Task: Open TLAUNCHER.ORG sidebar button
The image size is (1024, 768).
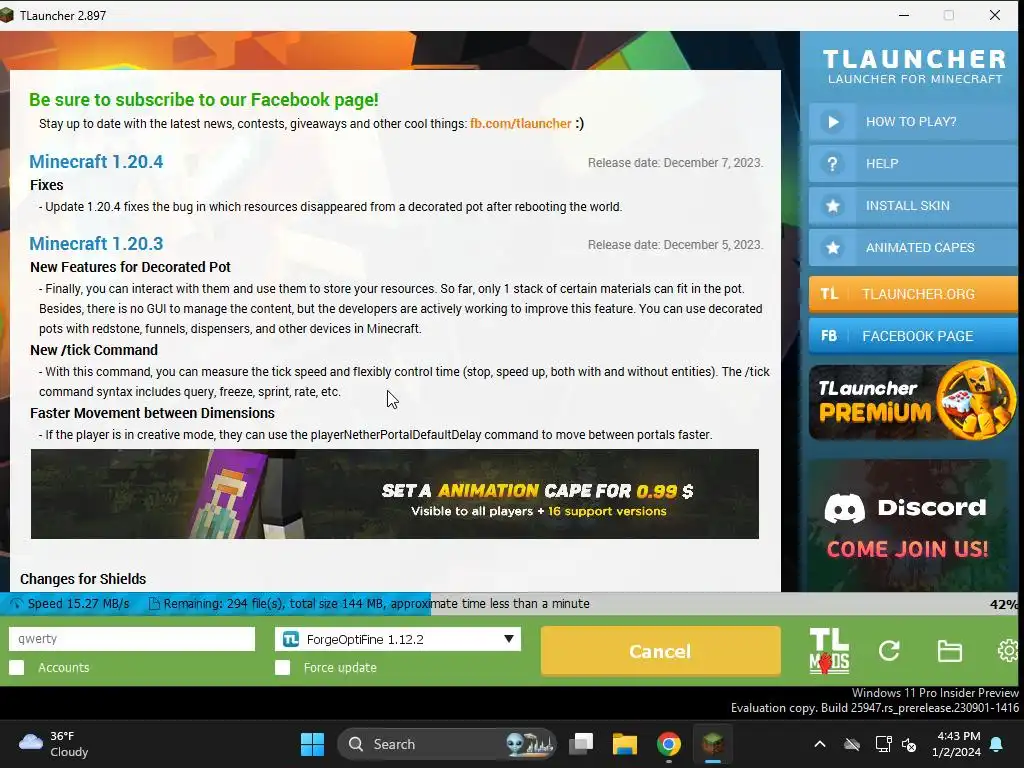Action: [913, 294]
